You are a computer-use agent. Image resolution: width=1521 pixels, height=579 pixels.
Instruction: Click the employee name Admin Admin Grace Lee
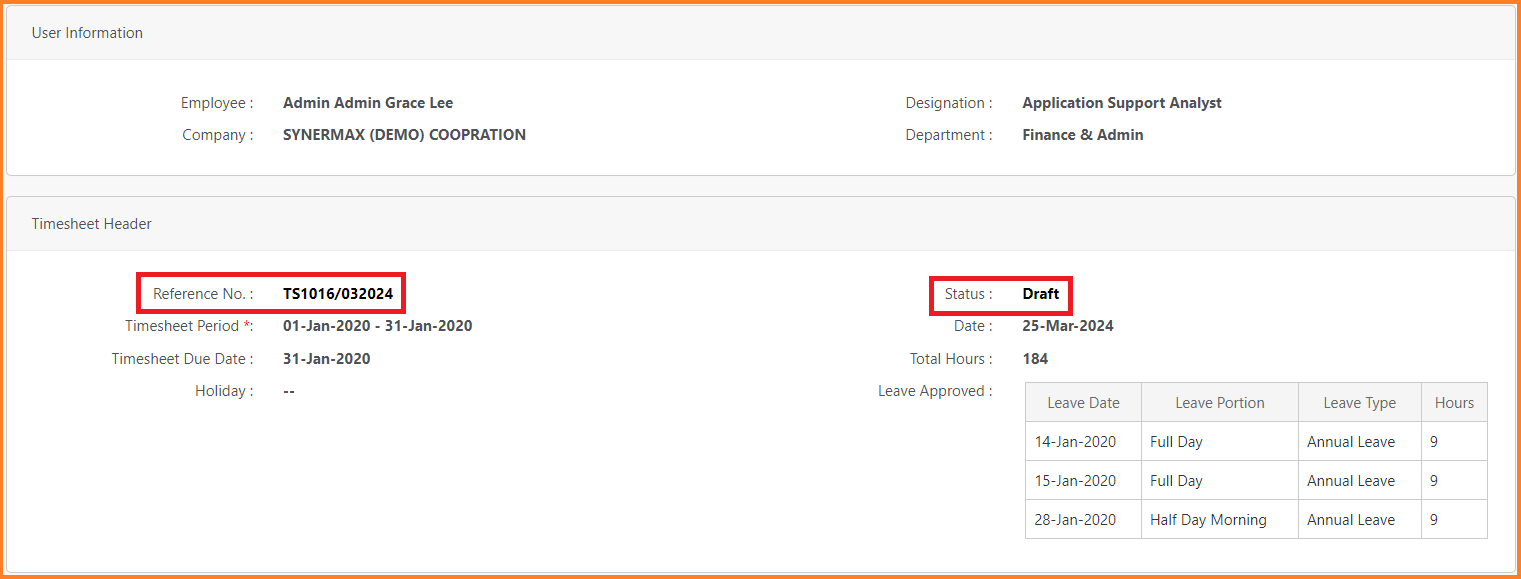[368, 103]
